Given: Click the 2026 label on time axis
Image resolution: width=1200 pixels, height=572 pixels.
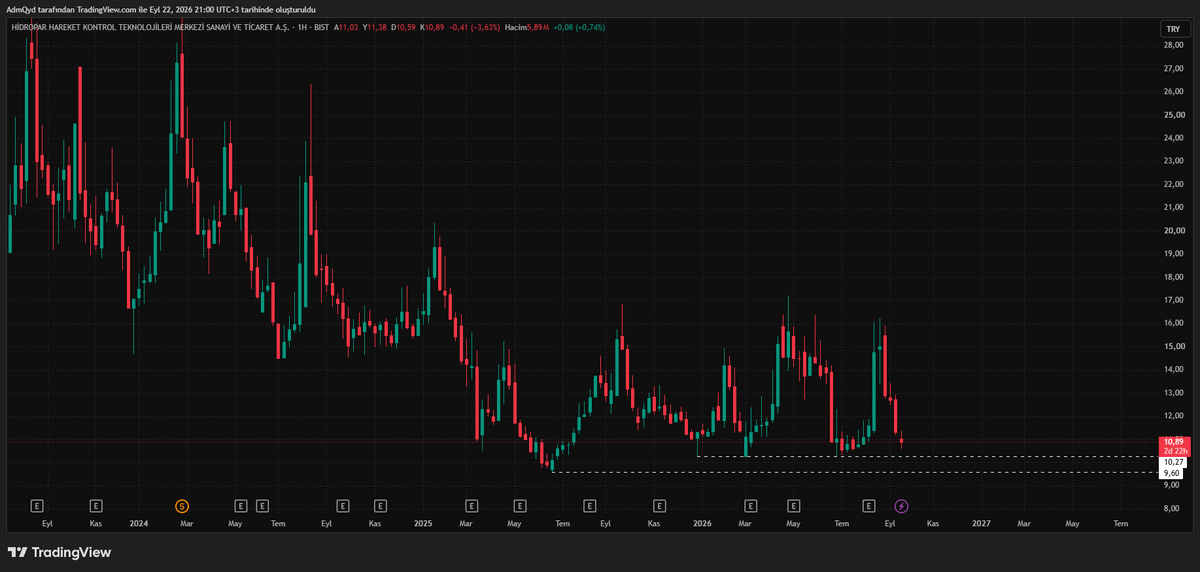Looking at the screenshot, I should (702, 523).
